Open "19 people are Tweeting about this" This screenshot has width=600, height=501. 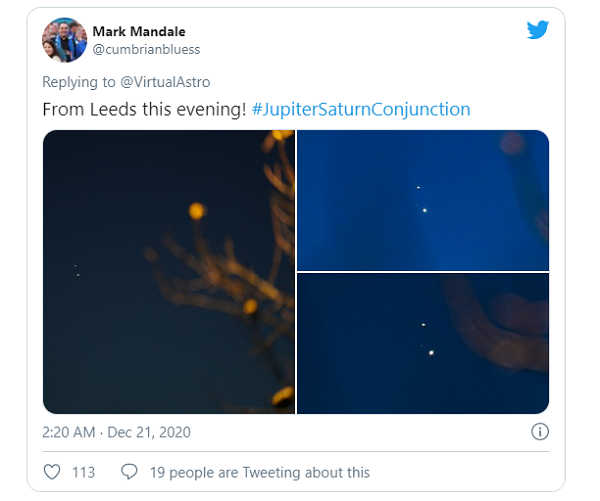pyautogui.click(x=259, y=472)
